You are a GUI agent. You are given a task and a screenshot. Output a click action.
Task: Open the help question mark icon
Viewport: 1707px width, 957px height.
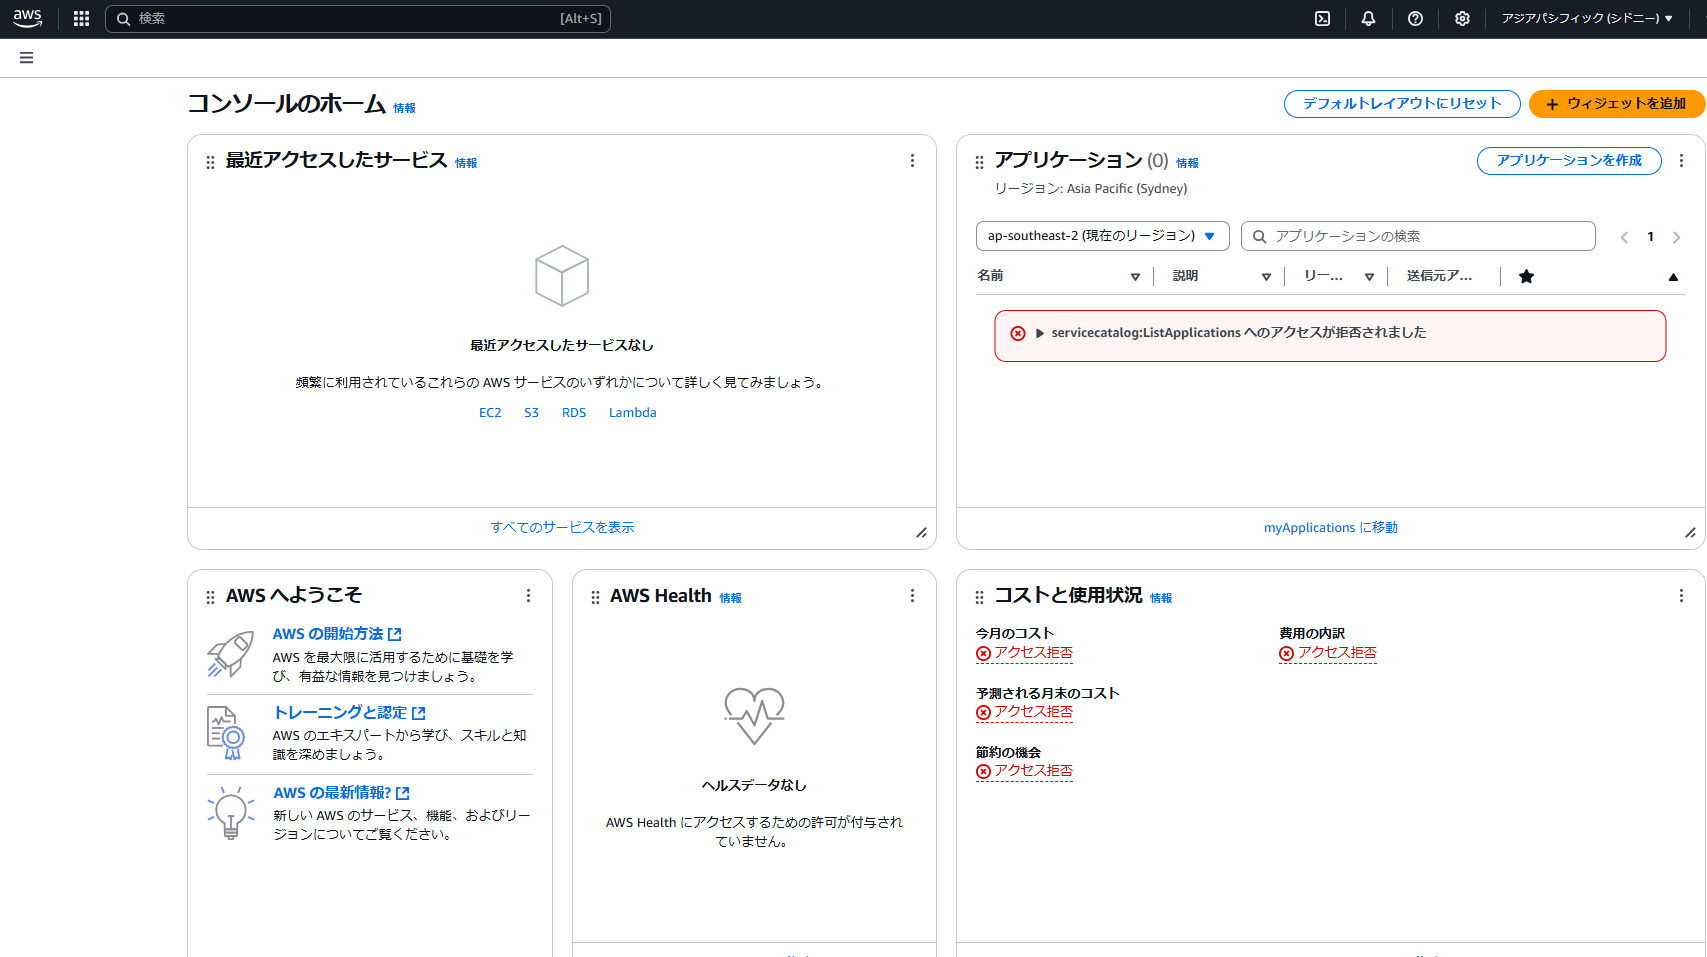pos(1415,18)
